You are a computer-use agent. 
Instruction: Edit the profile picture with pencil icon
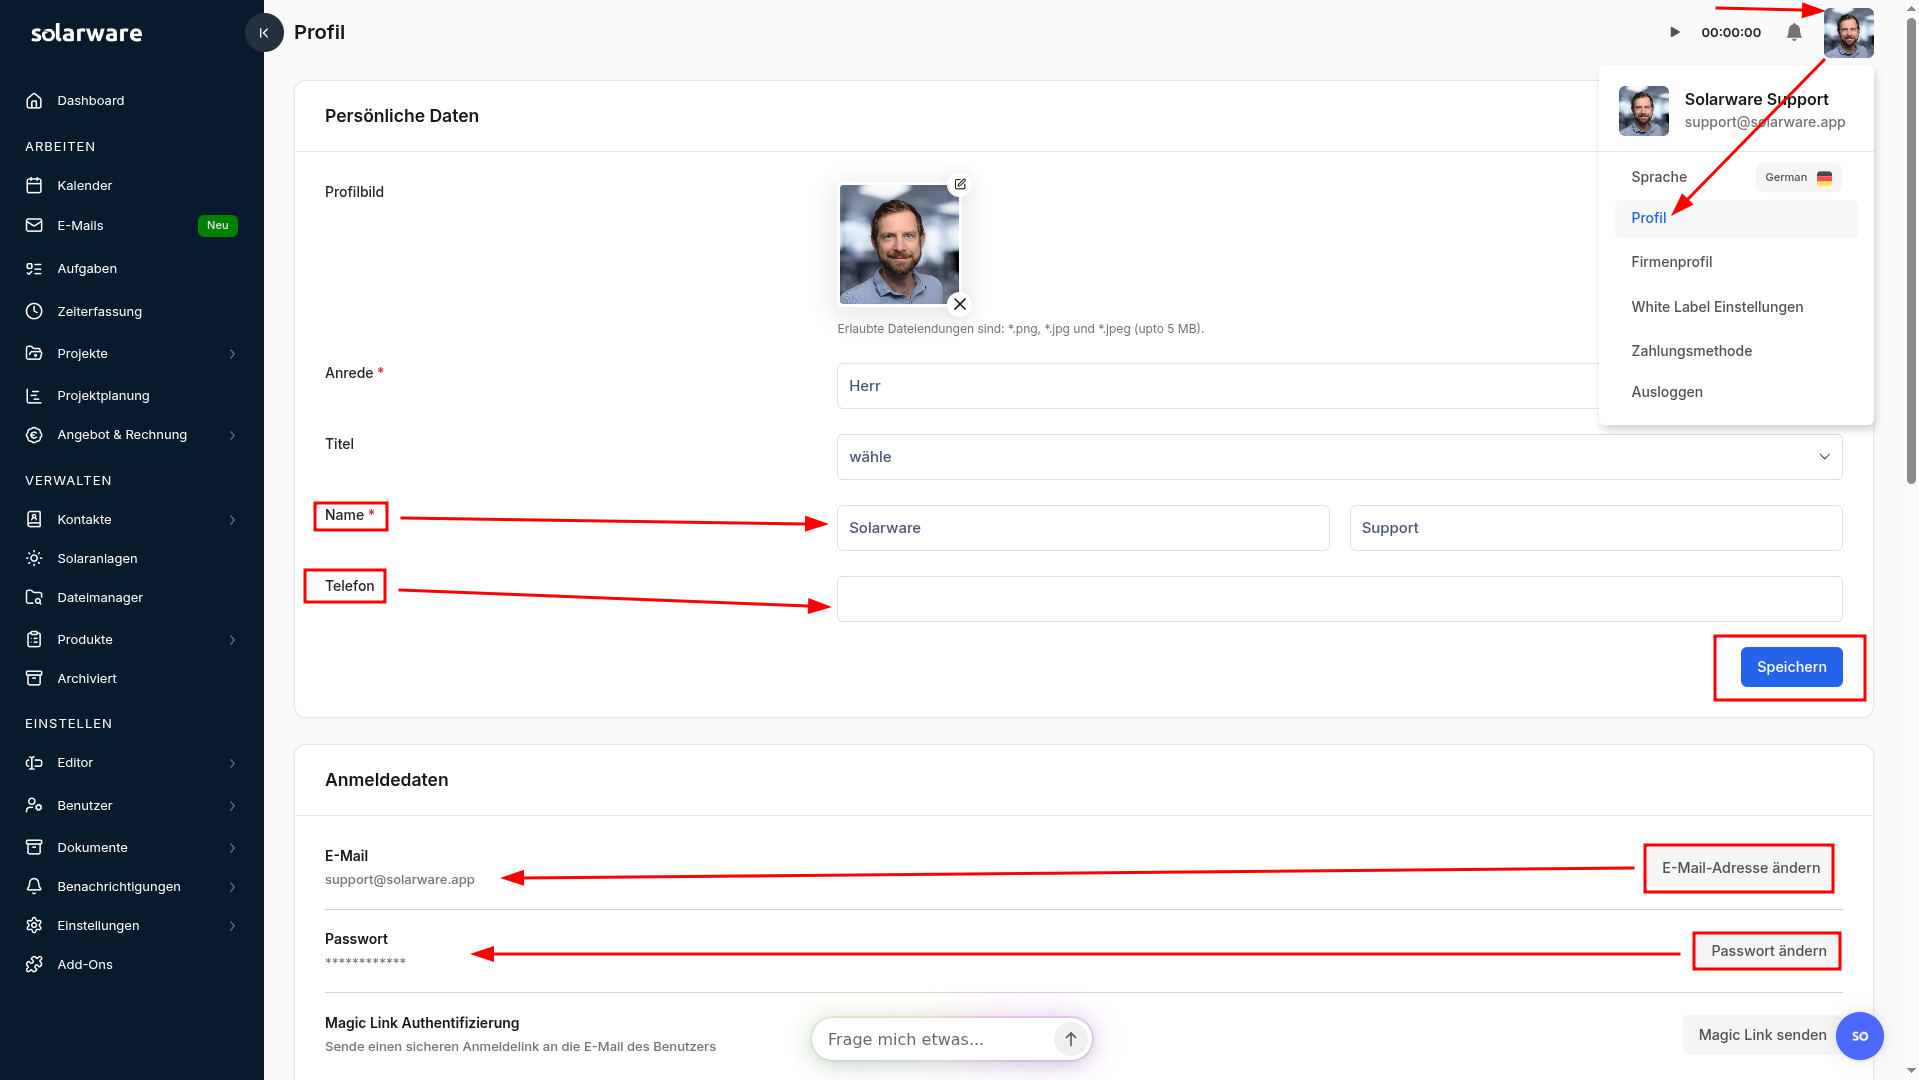(x=960, y=184)
